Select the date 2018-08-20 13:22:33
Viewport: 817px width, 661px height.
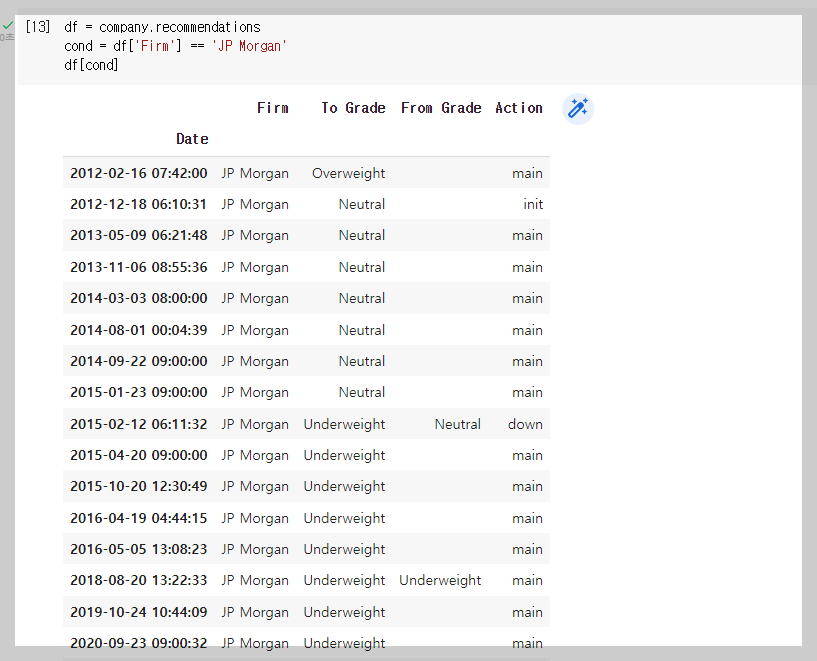coord(139,580)
